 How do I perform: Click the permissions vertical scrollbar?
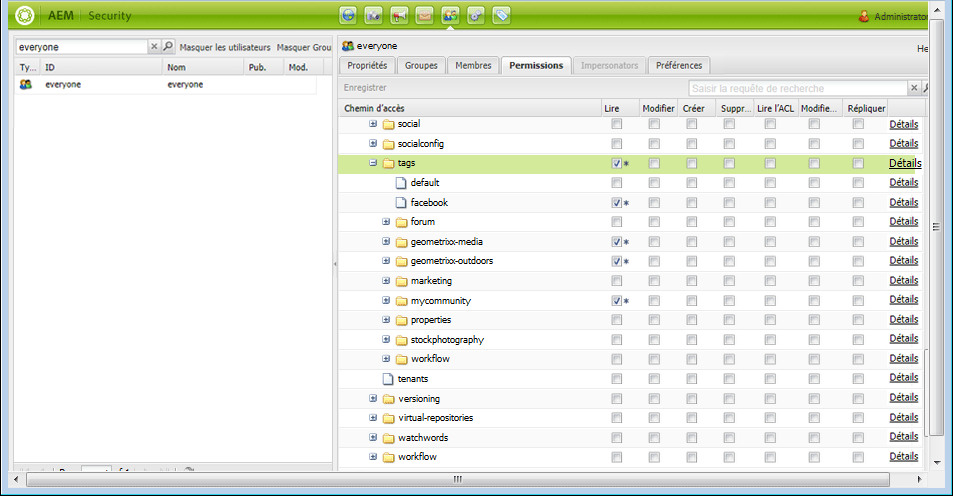[x=926, y=392]
